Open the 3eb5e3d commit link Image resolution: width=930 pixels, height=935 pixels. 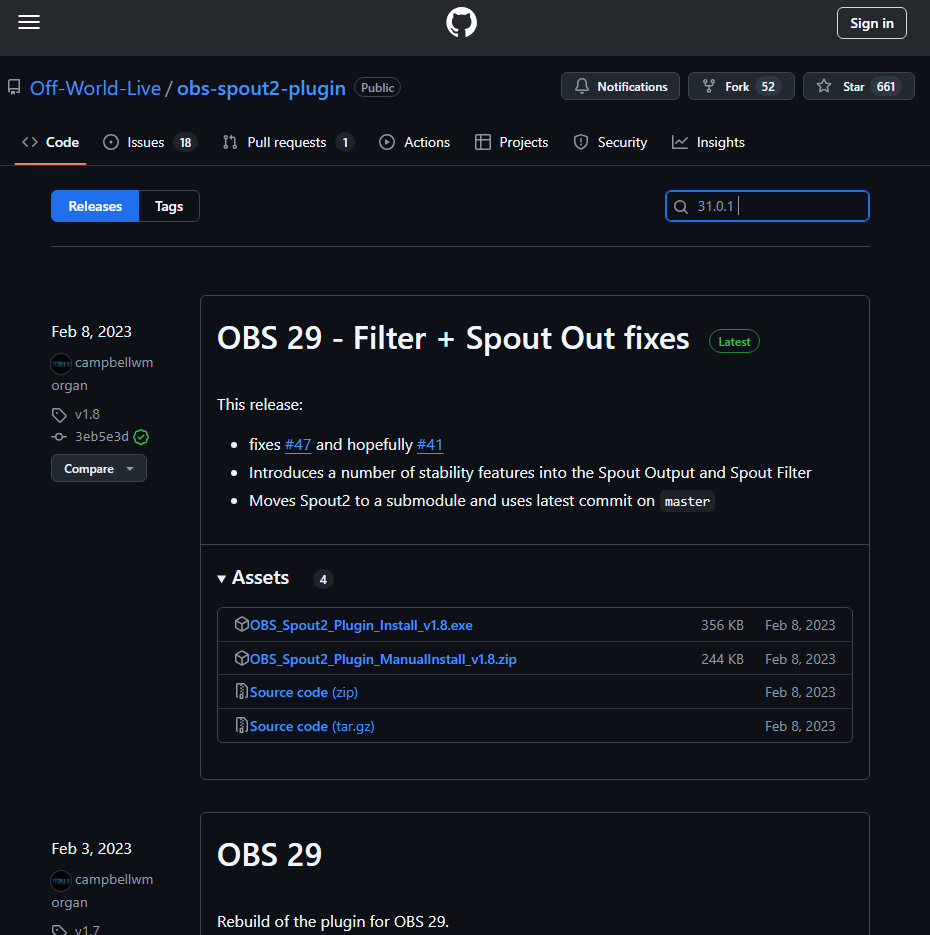pos(102,437)
